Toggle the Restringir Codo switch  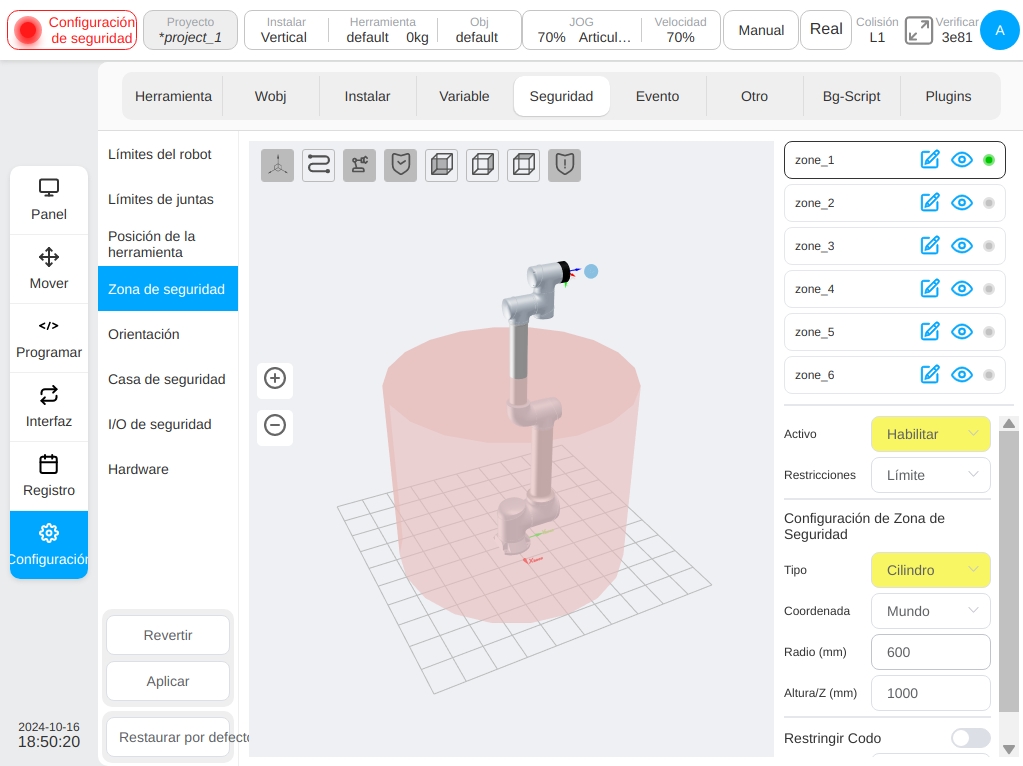point(970,738)
